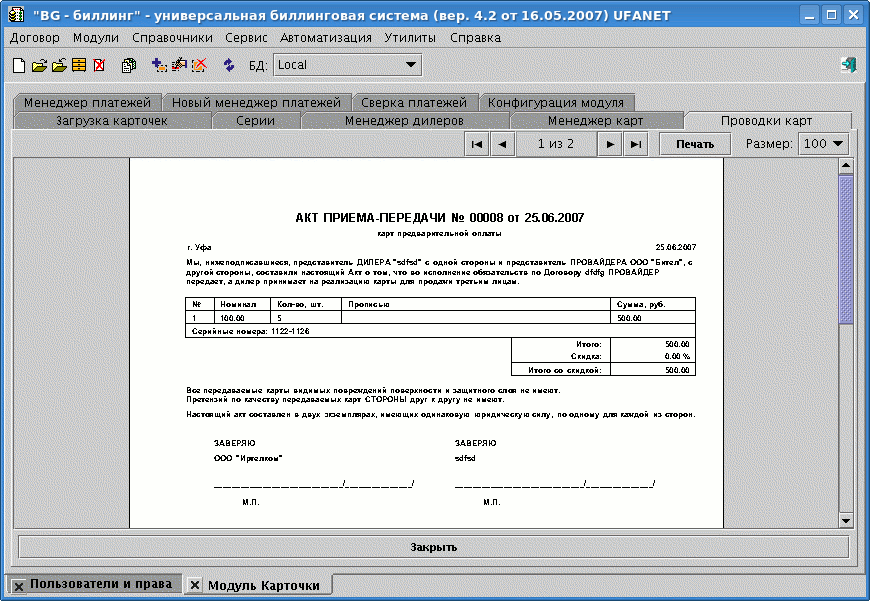Click the copy documents toolbar icon
Viewport: 870px width, 601px height.
(129, 65)
